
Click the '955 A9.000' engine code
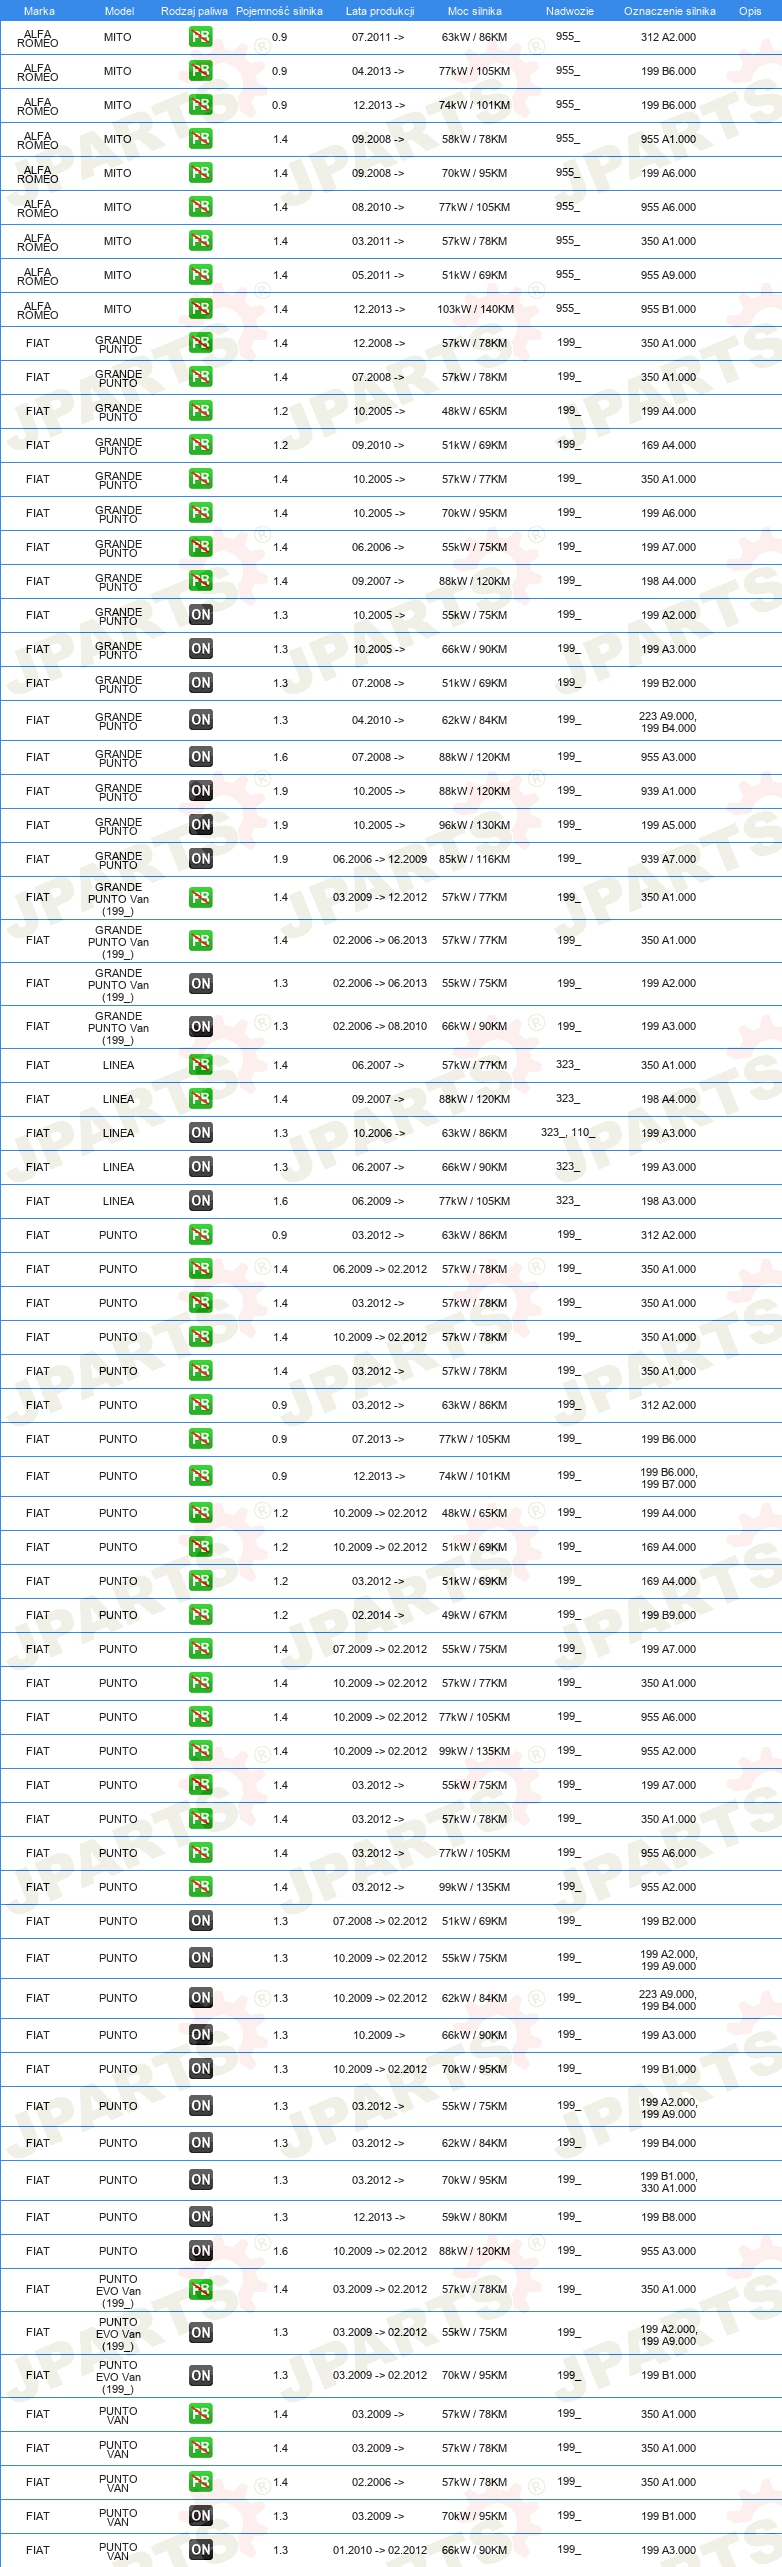[x=668, y=275]
